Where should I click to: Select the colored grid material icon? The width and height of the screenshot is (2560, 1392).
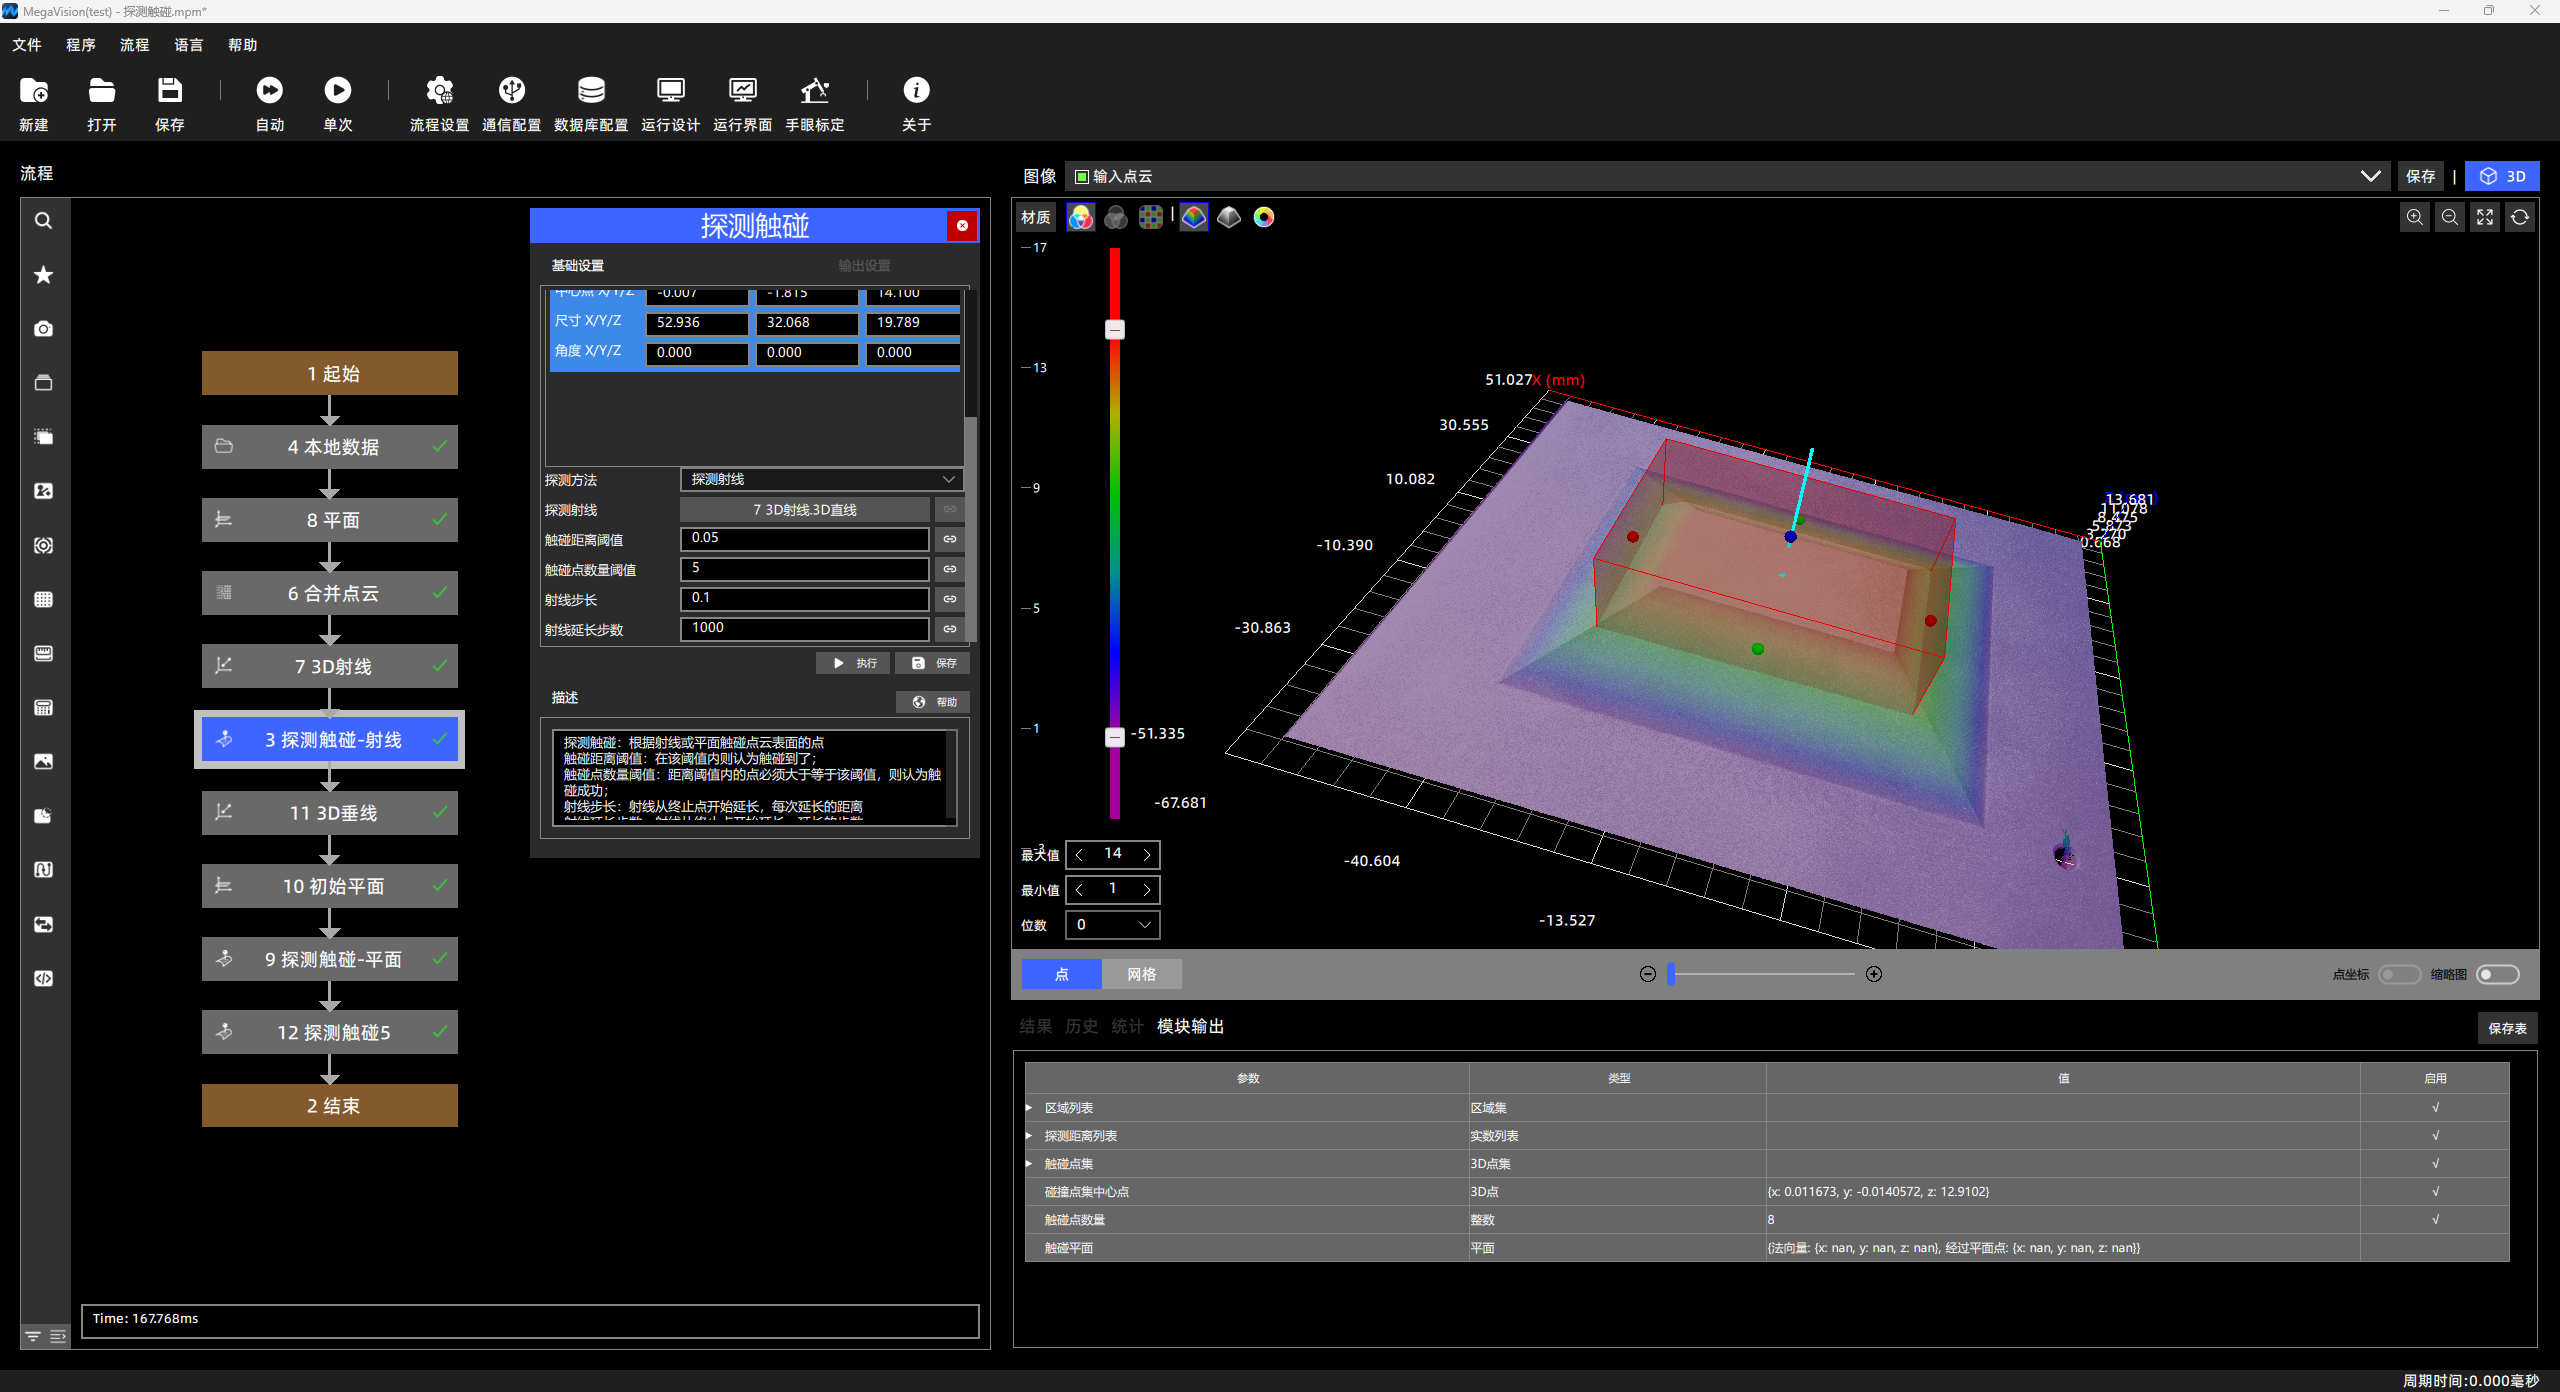(x=1151, y=217)
